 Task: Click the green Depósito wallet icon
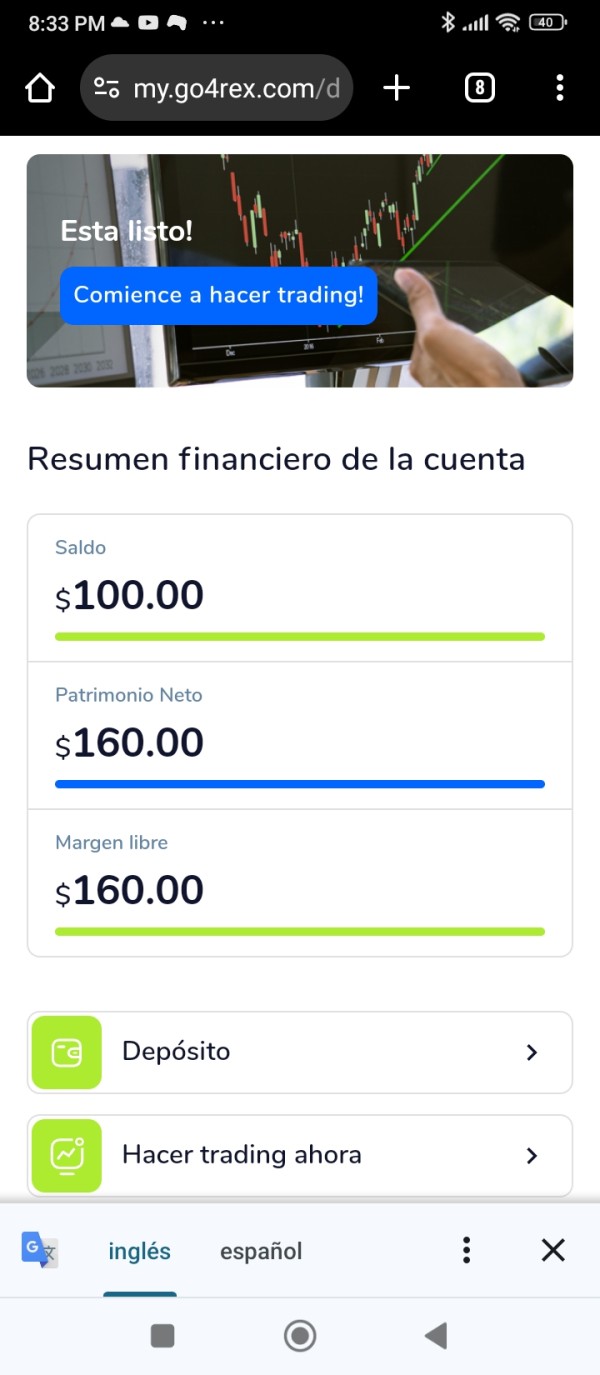(67, 1052)
